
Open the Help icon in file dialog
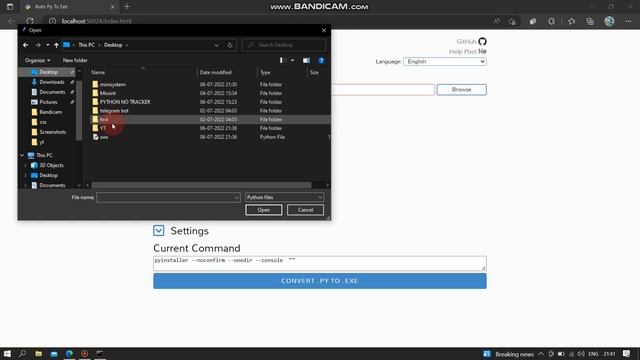pos(321,60)
